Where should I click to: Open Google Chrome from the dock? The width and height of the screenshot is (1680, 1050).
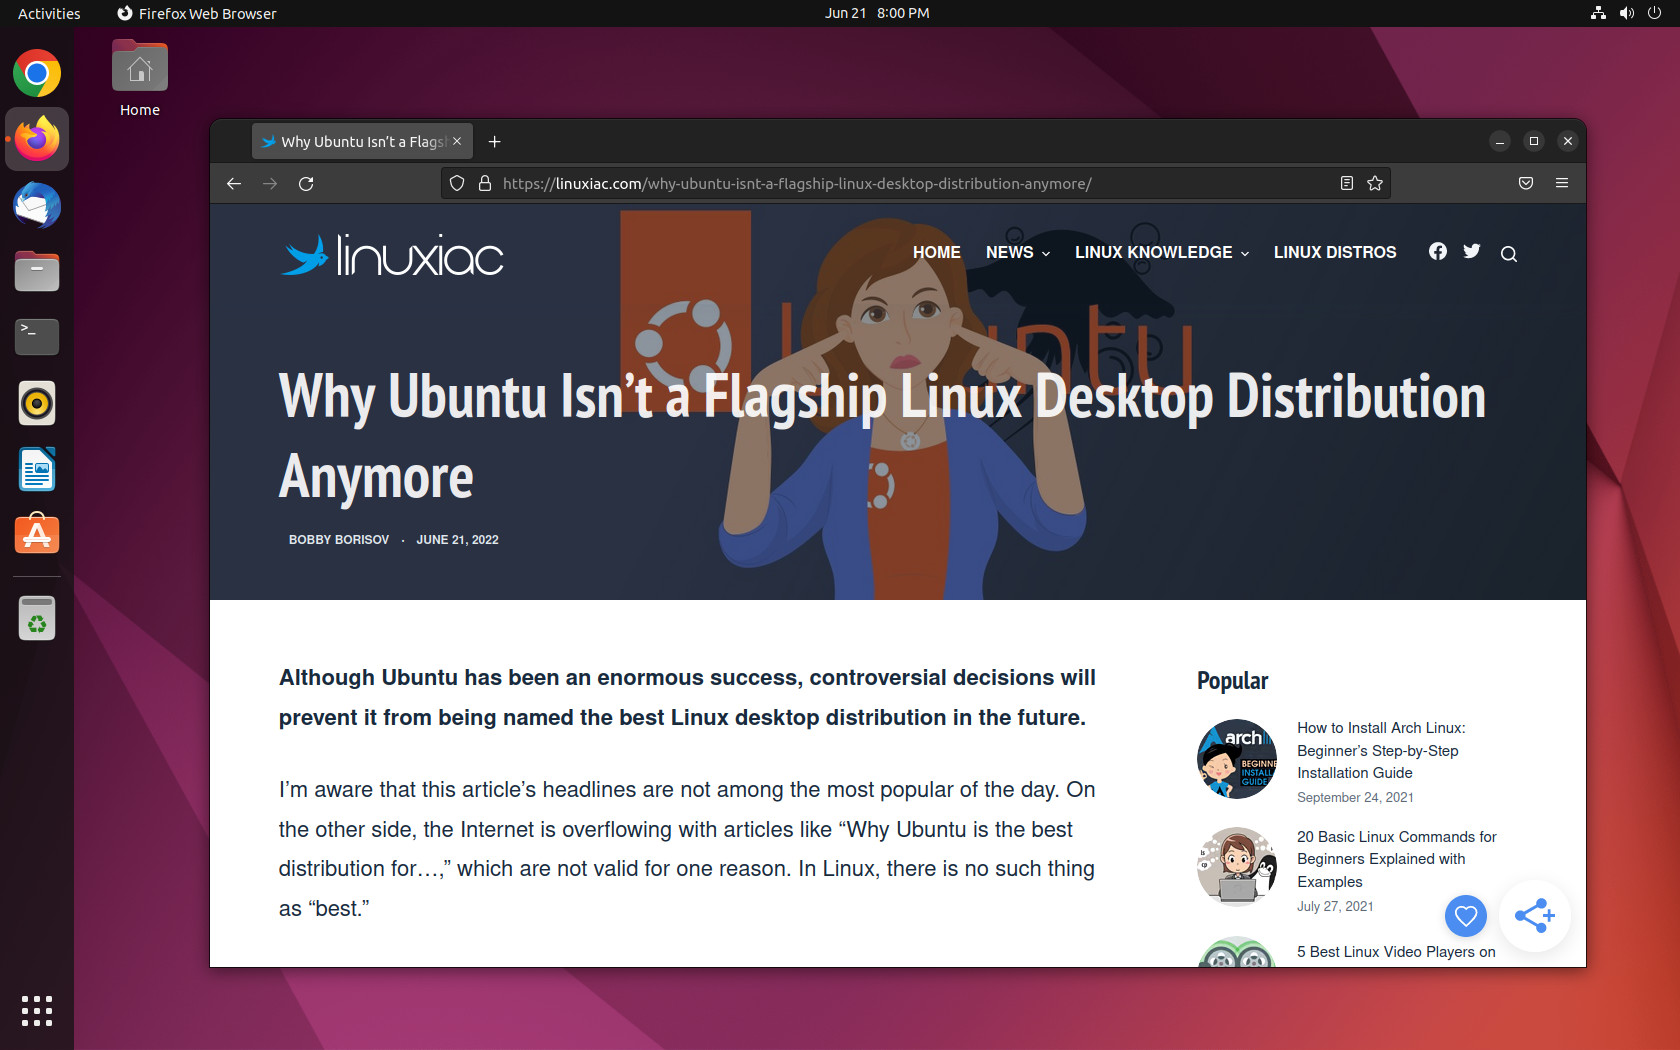[x=37, y=73]
